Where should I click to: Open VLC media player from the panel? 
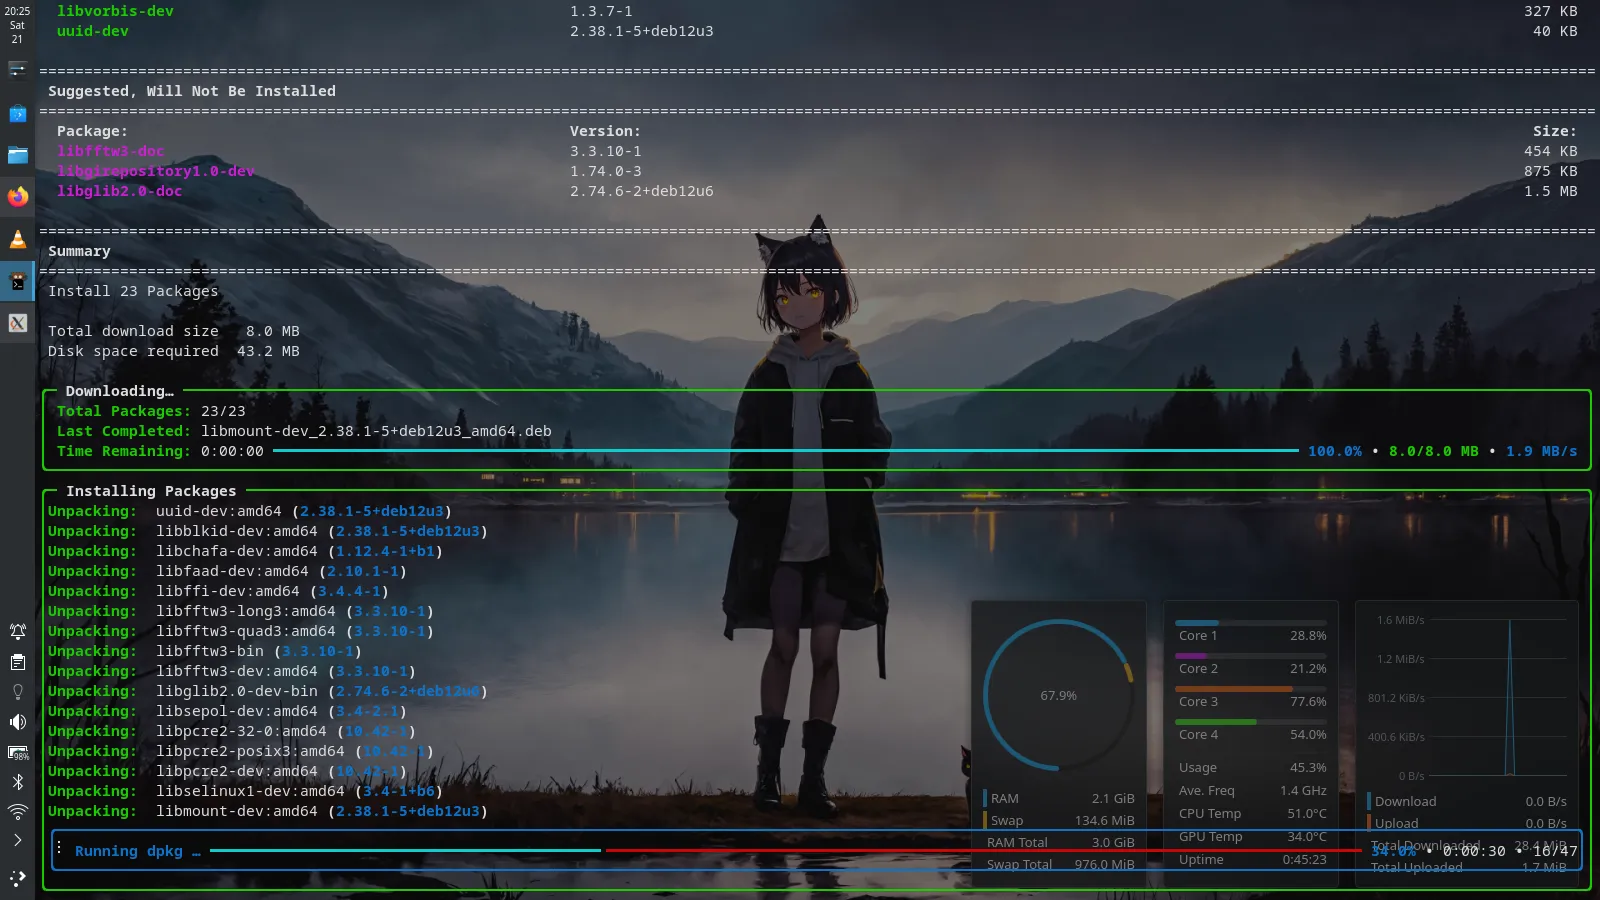(x=17, y=239)
